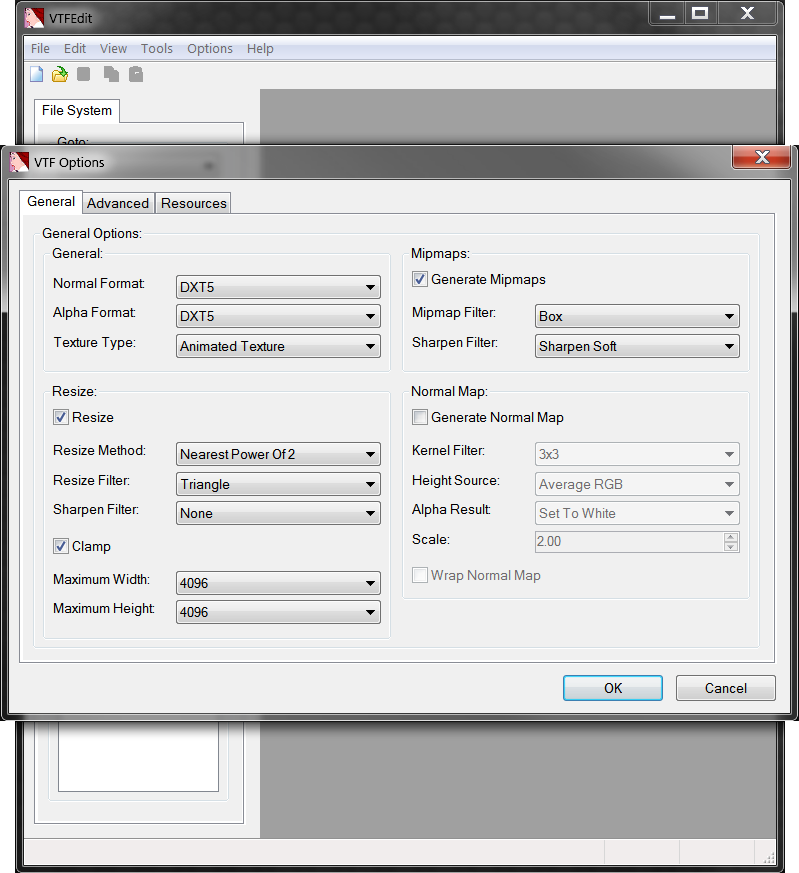Click the File System tab in main window
This screenshot has height=873, width=799.
tap(77, 110)
